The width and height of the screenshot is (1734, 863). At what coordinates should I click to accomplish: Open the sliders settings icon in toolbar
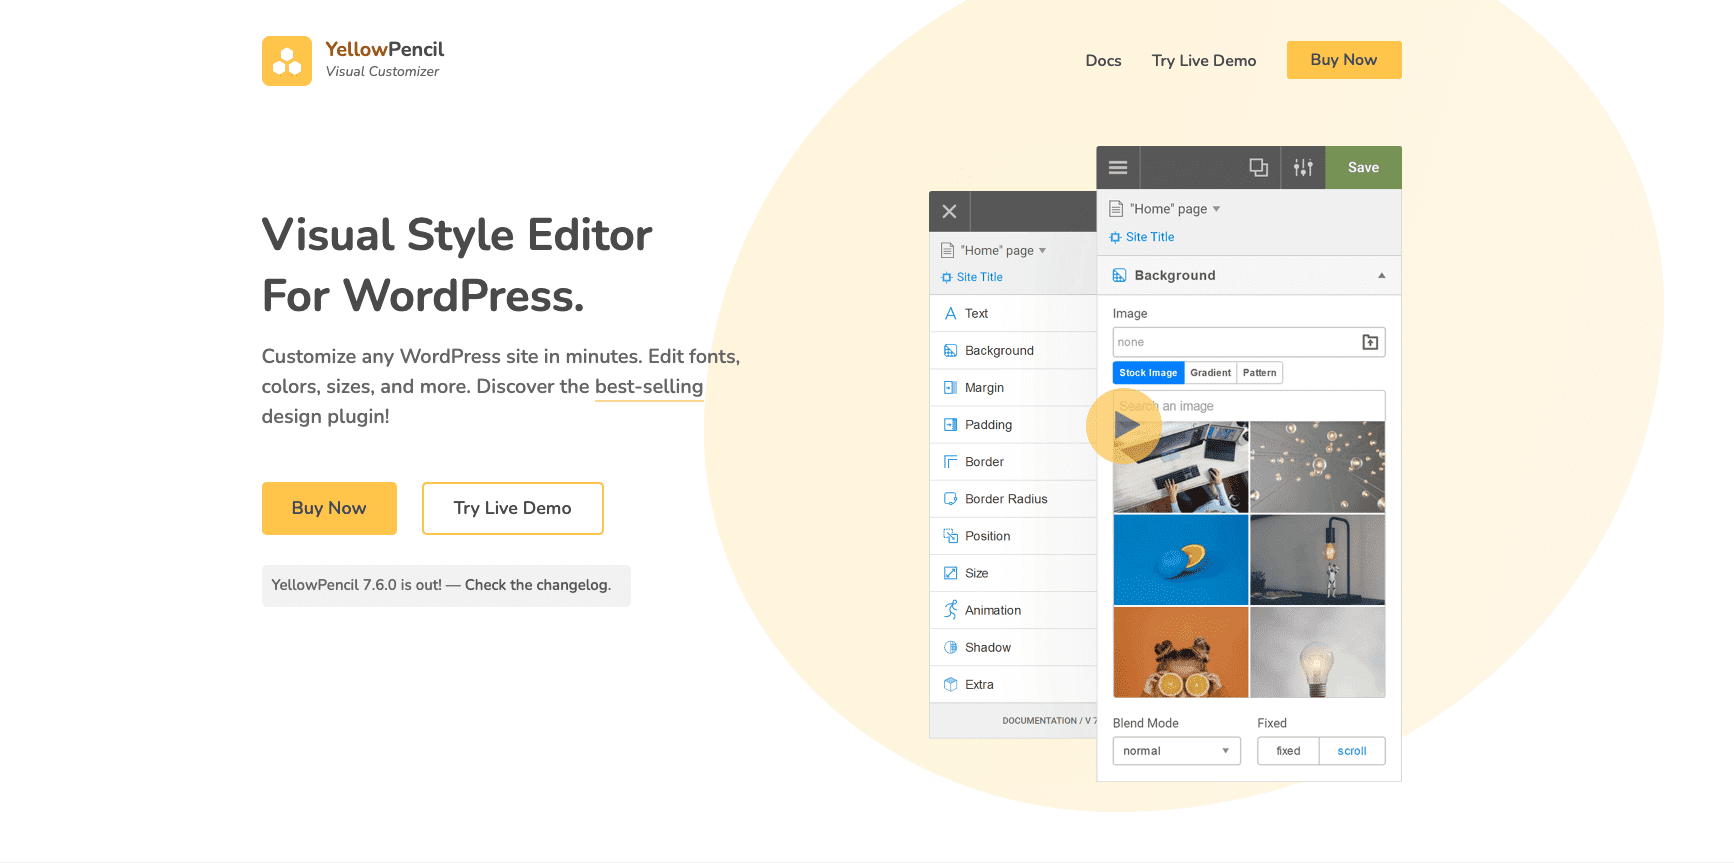point(1303,168)
